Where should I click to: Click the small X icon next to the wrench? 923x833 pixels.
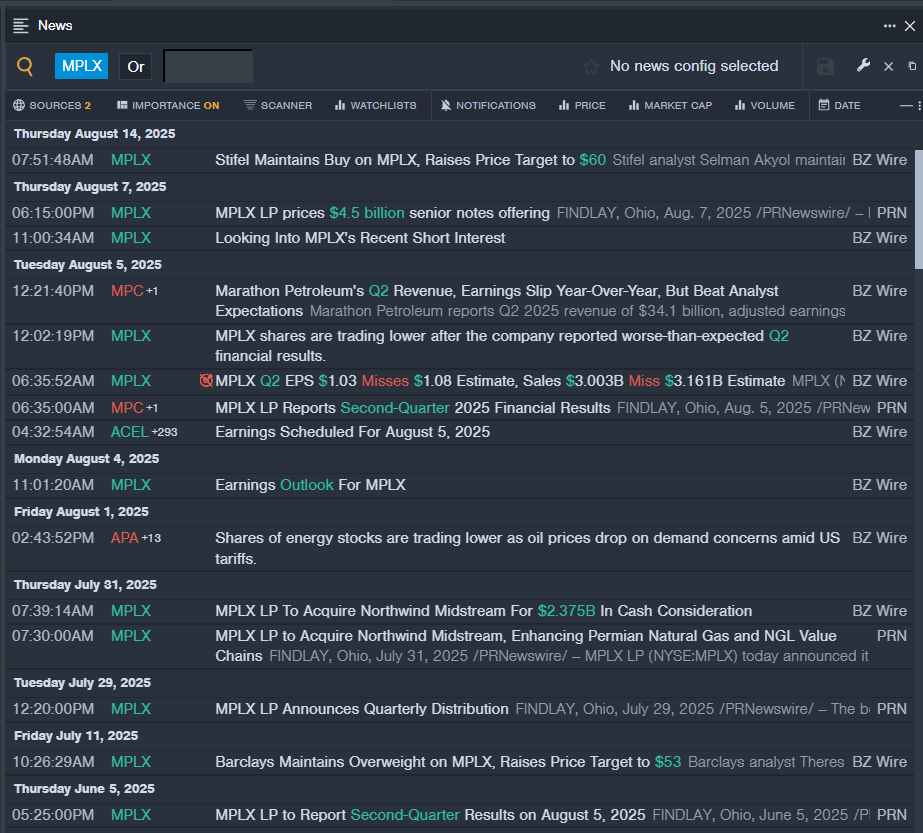[889, 67]
